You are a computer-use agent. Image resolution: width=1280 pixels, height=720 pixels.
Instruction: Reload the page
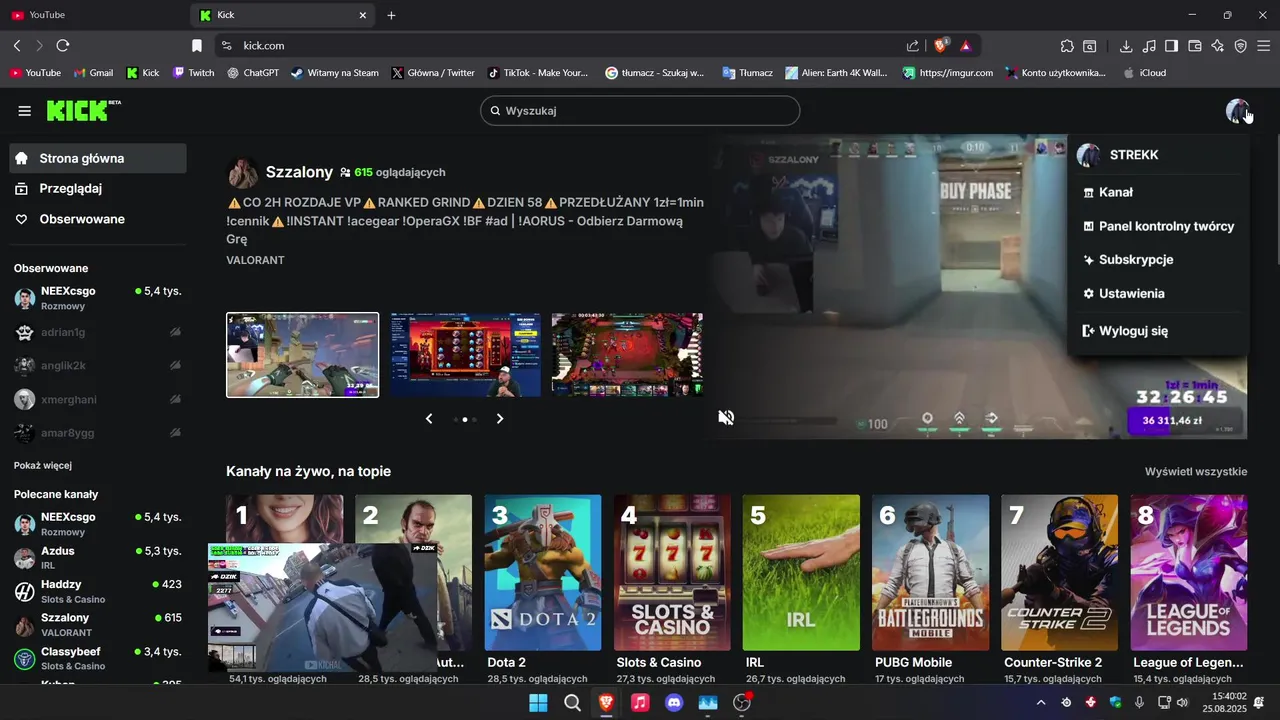pyautogui.click(x=63, y=46)
